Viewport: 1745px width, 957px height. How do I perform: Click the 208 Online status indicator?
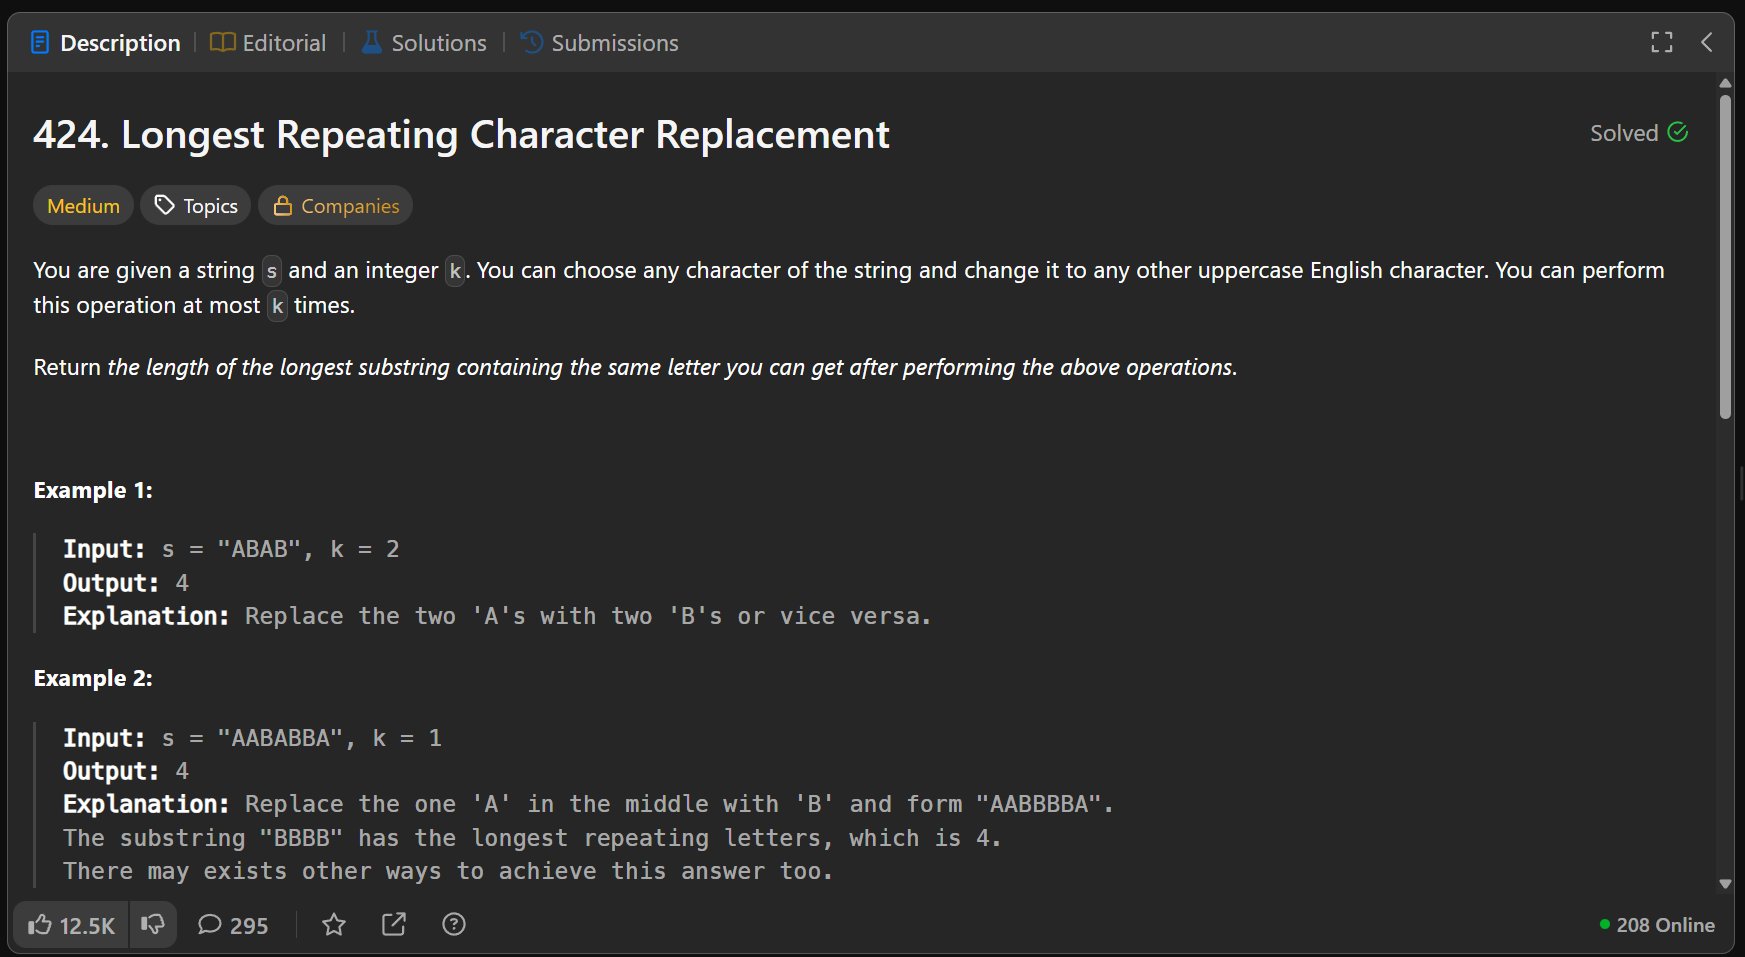(1657, 925)
